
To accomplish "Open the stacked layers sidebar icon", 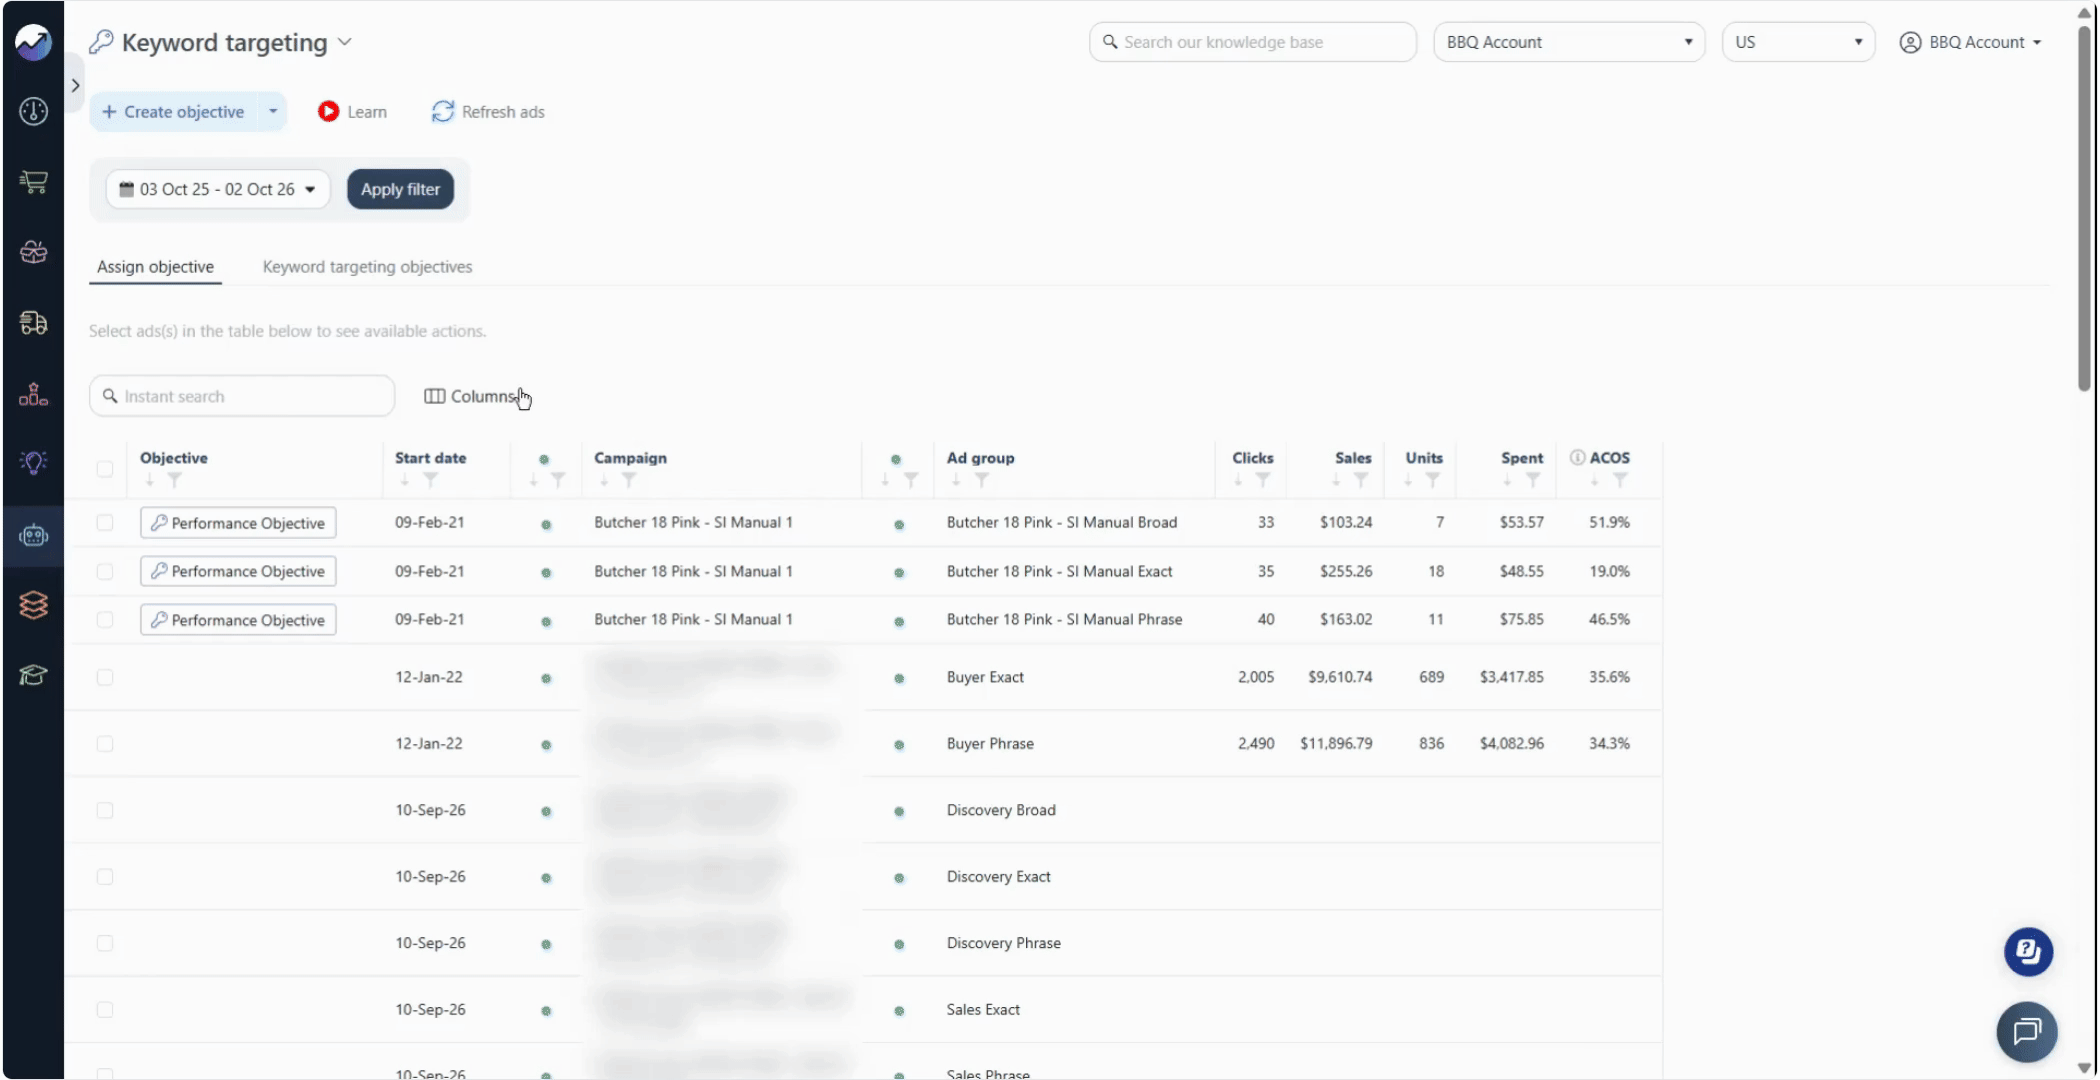I will (33, 605).
